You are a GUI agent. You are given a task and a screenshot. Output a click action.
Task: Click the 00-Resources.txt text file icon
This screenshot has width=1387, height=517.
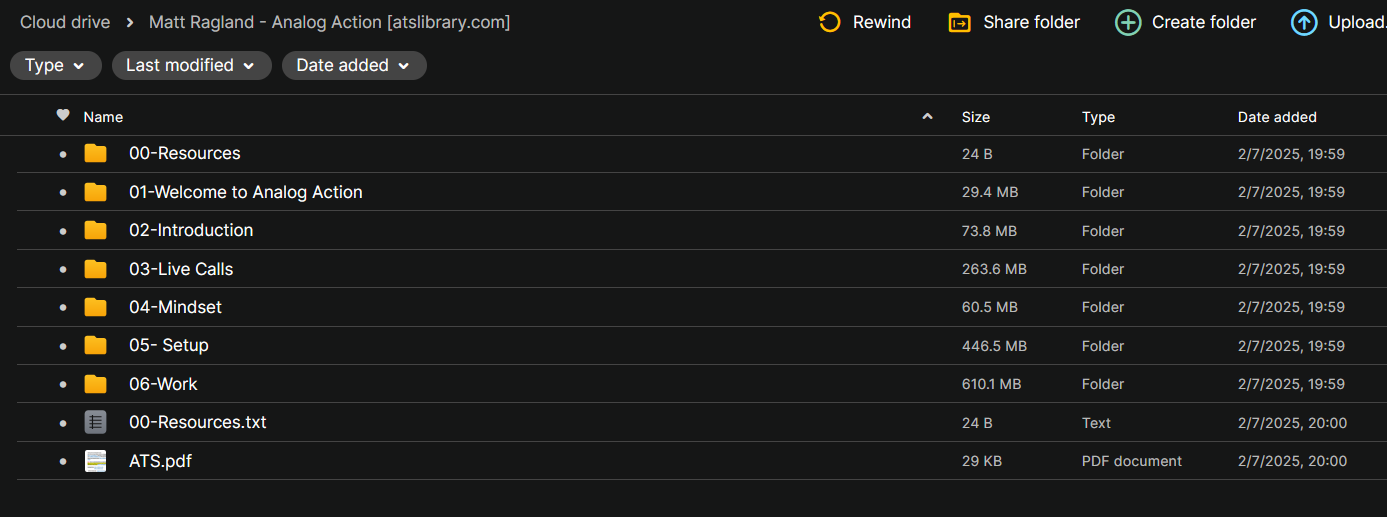pos(95,422)
